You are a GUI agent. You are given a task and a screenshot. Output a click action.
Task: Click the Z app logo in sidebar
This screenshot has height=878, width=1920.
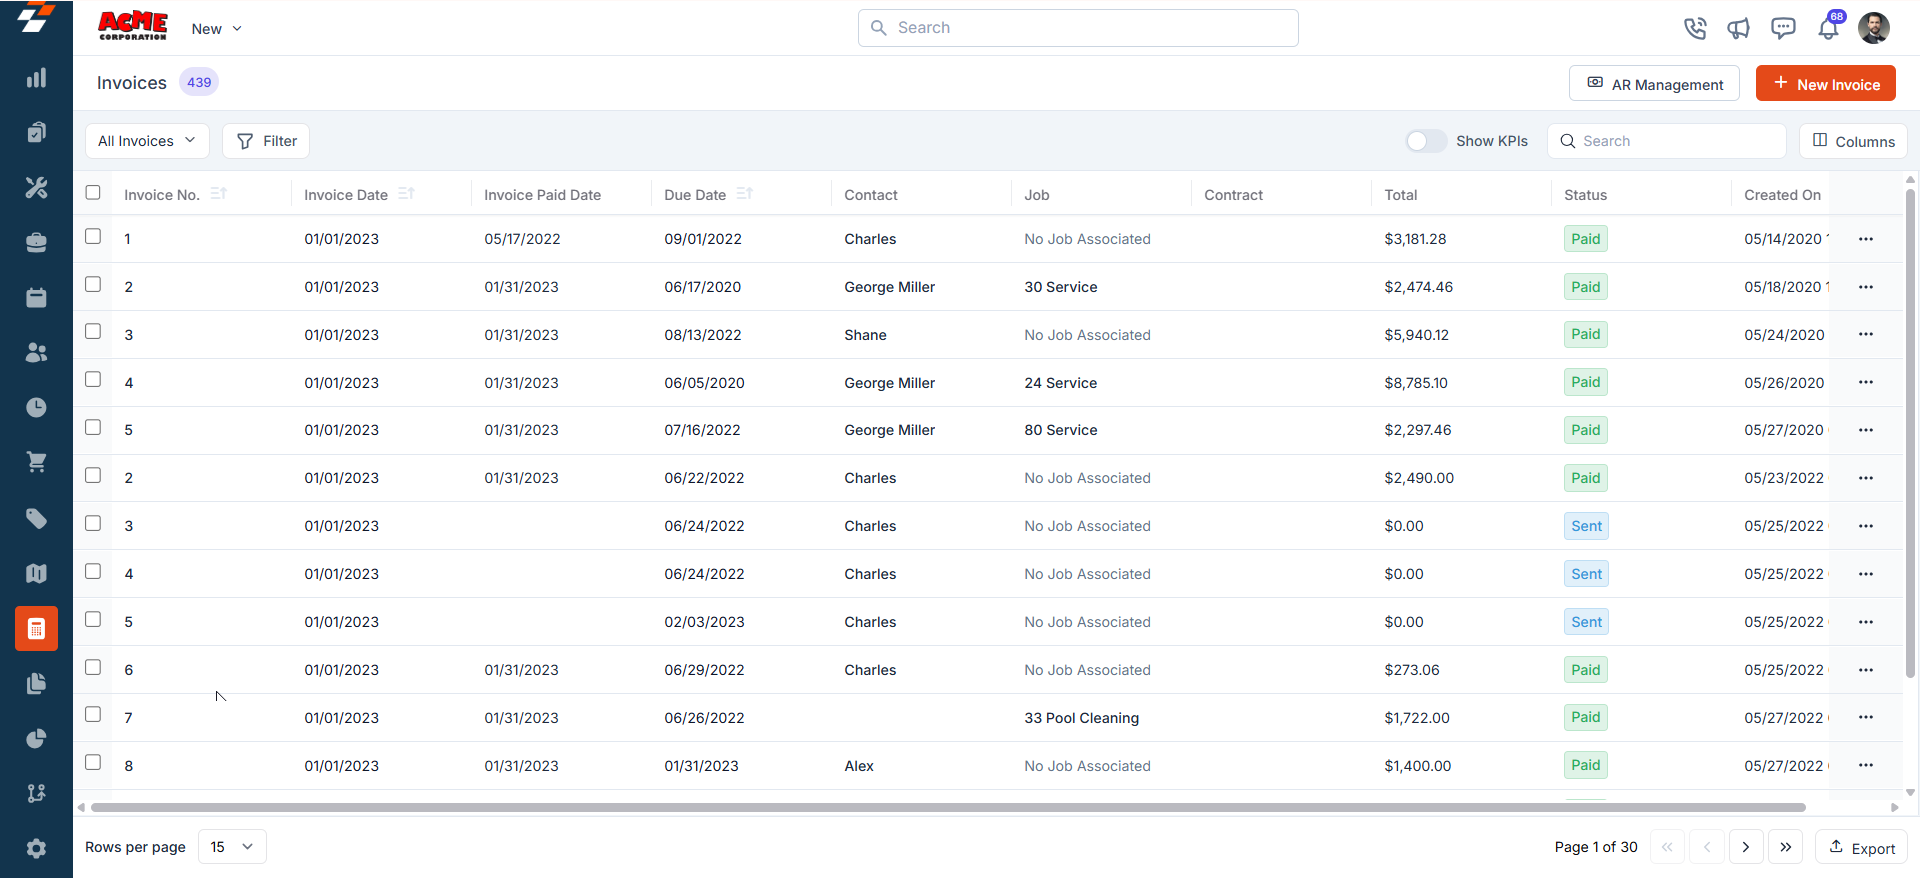pos(36,18)
